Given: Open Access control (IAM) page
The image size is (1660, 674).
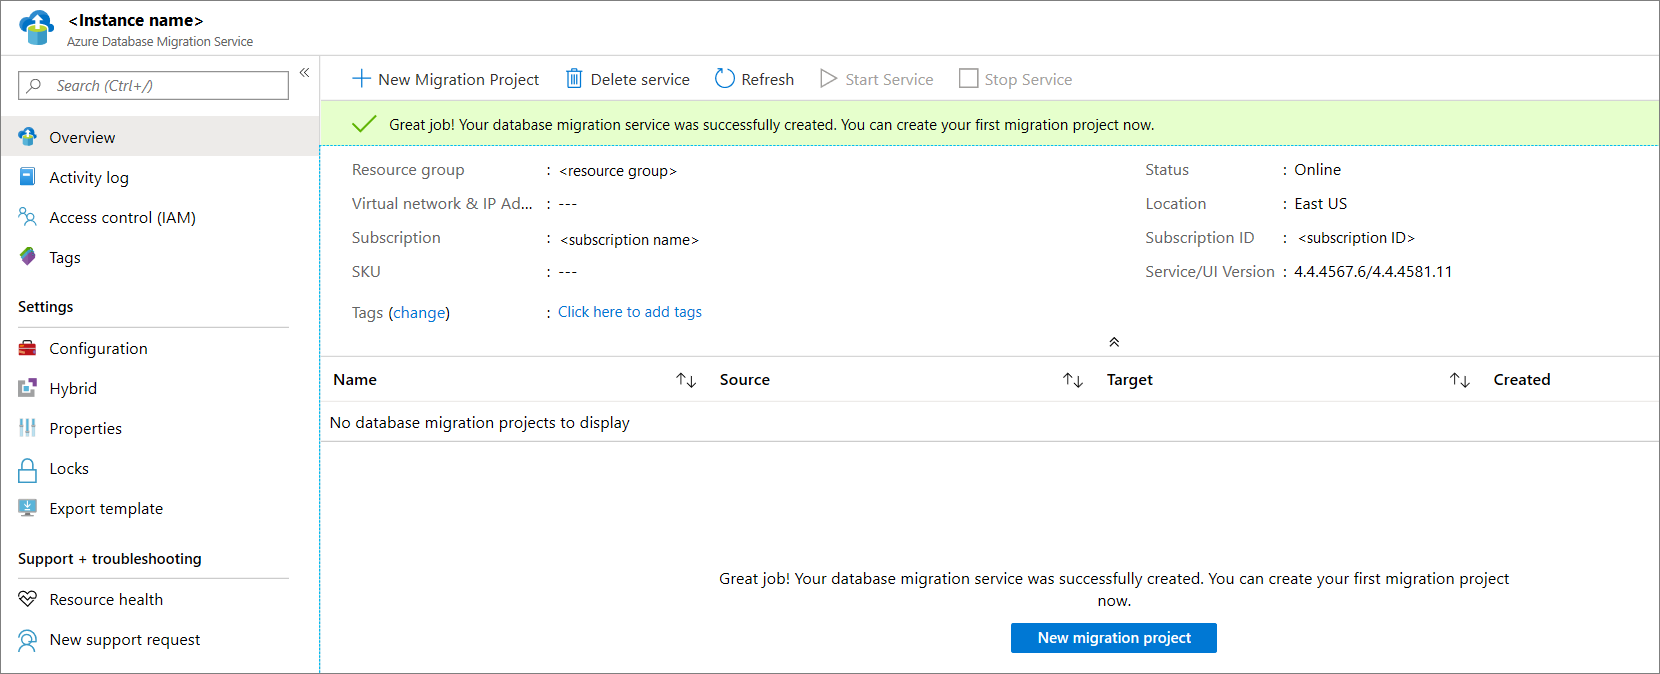Looking at the screenshot, I should 122,218.
